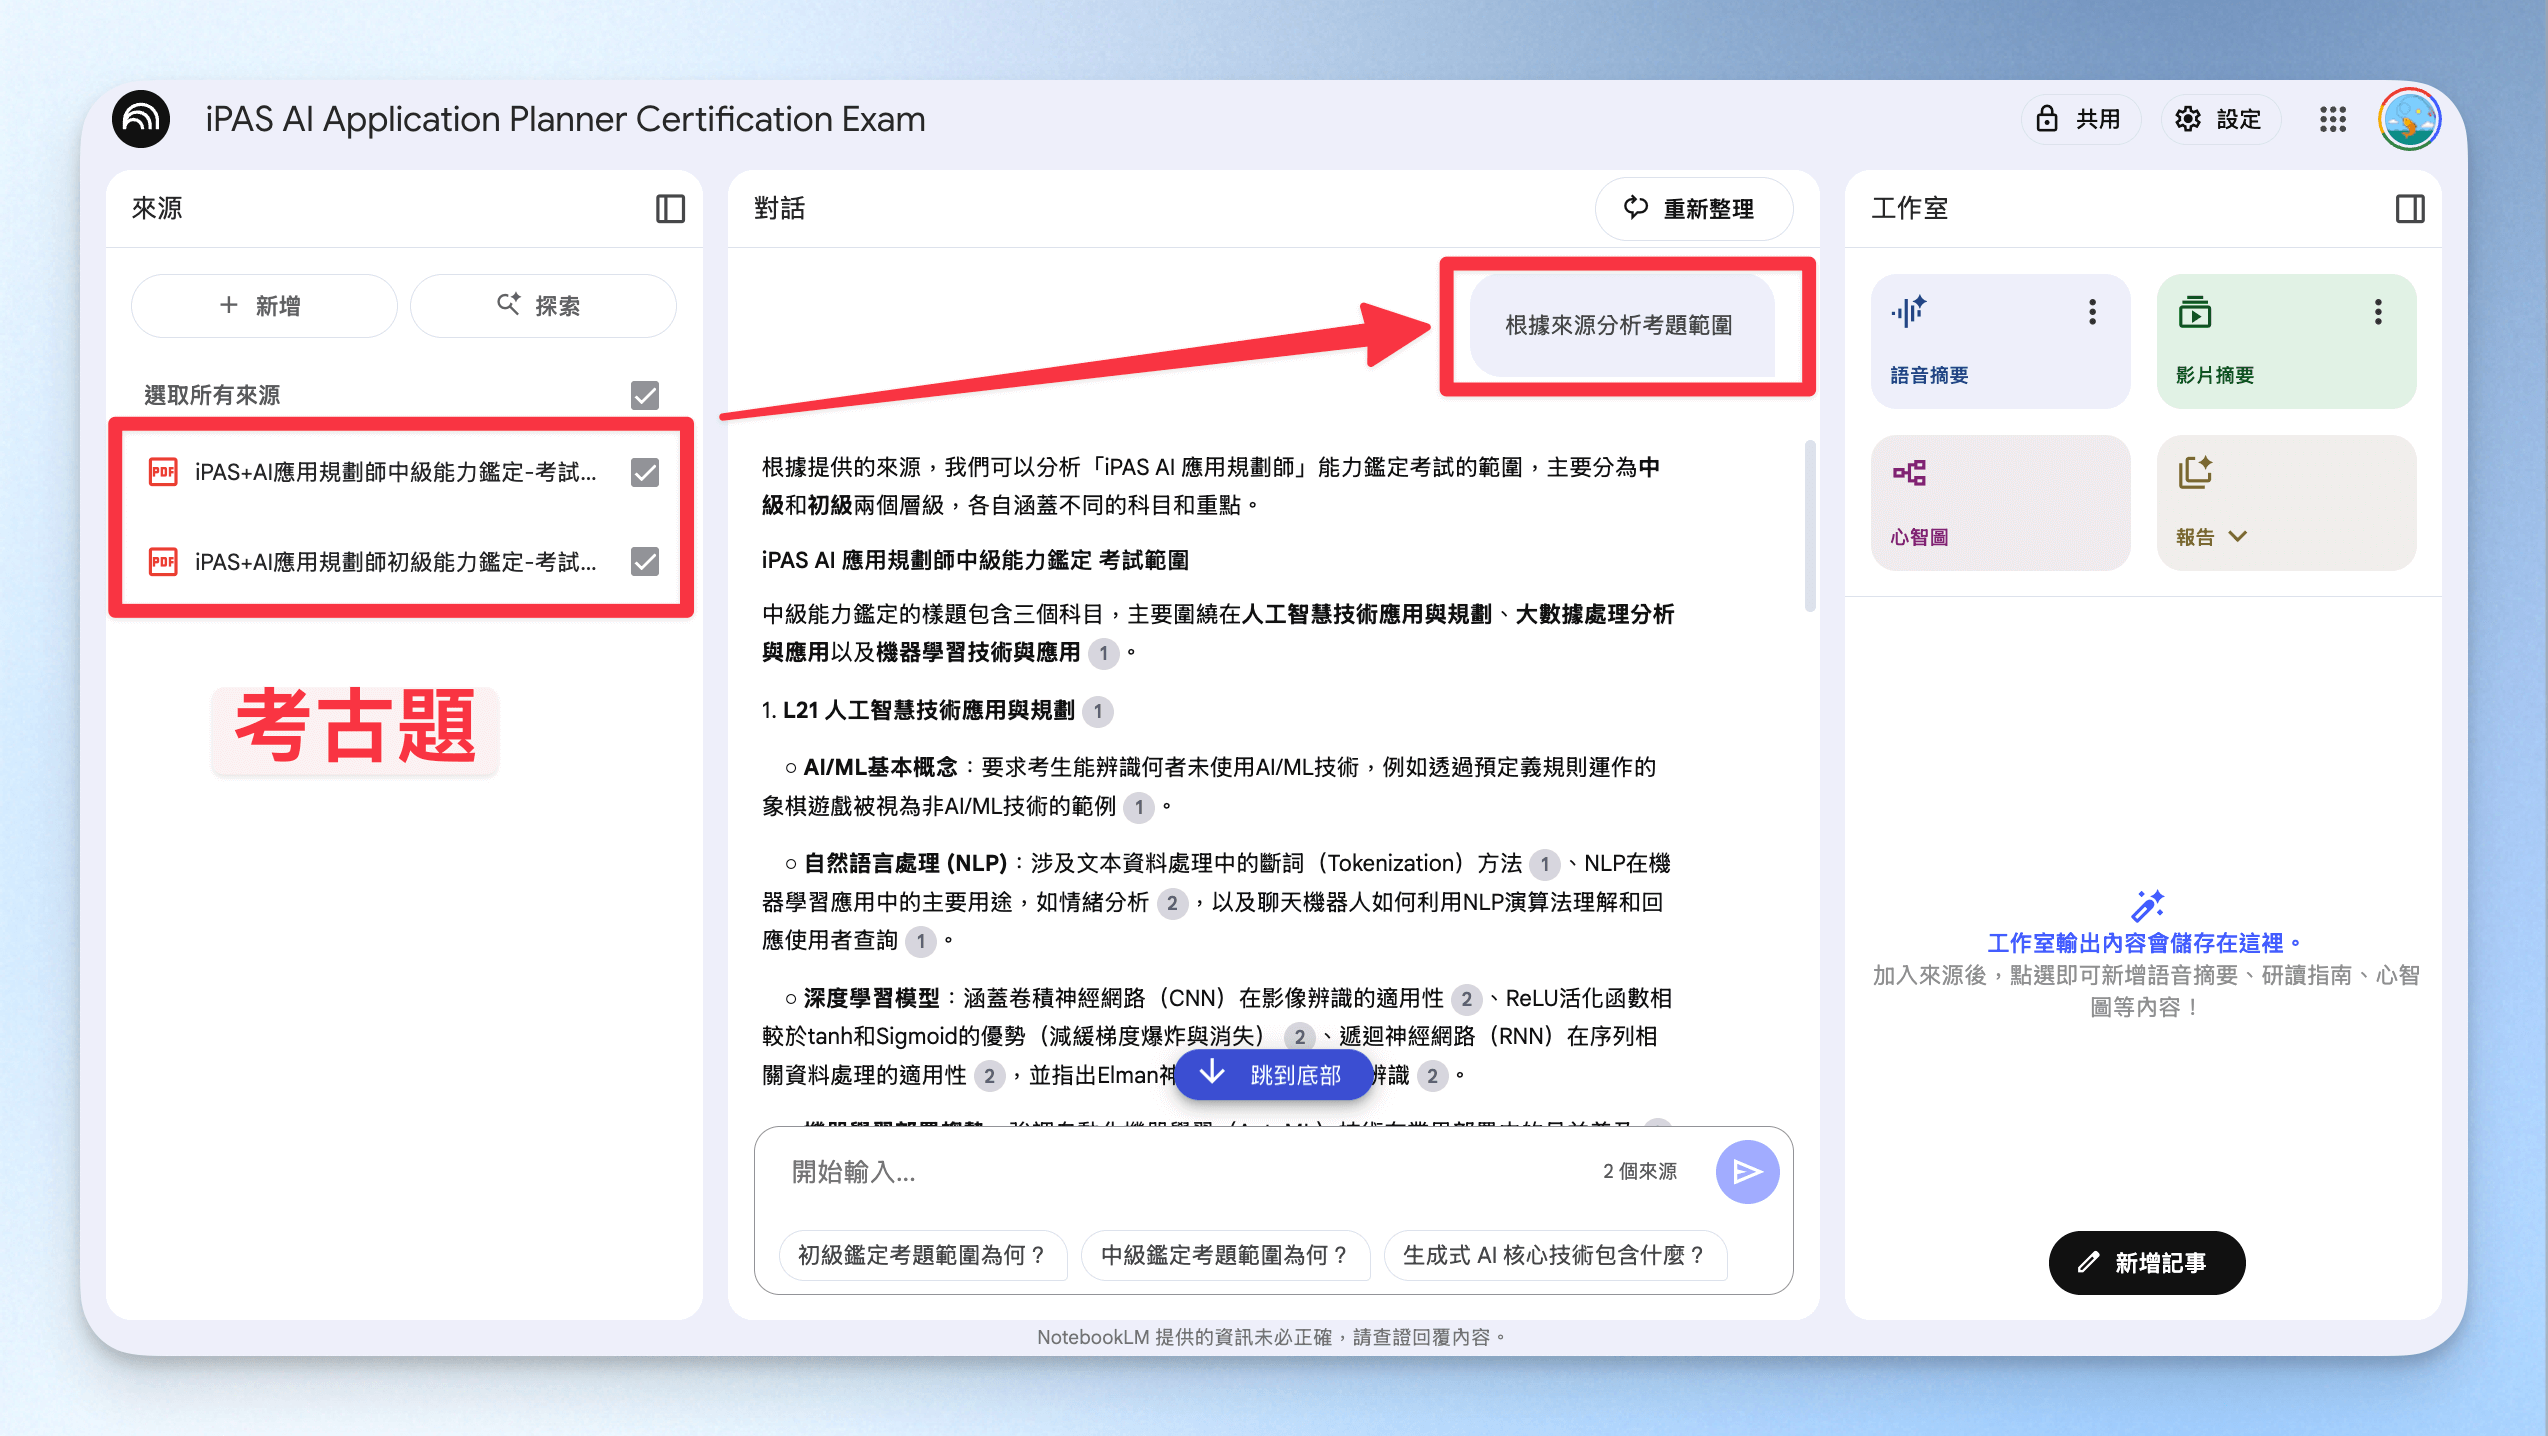The height and width of the screenshot is (1436, 2548).
Task: Select suggestion 初級鑑定考題範圍為何？
Action: pyautogui.click(x=923, y=1255)
